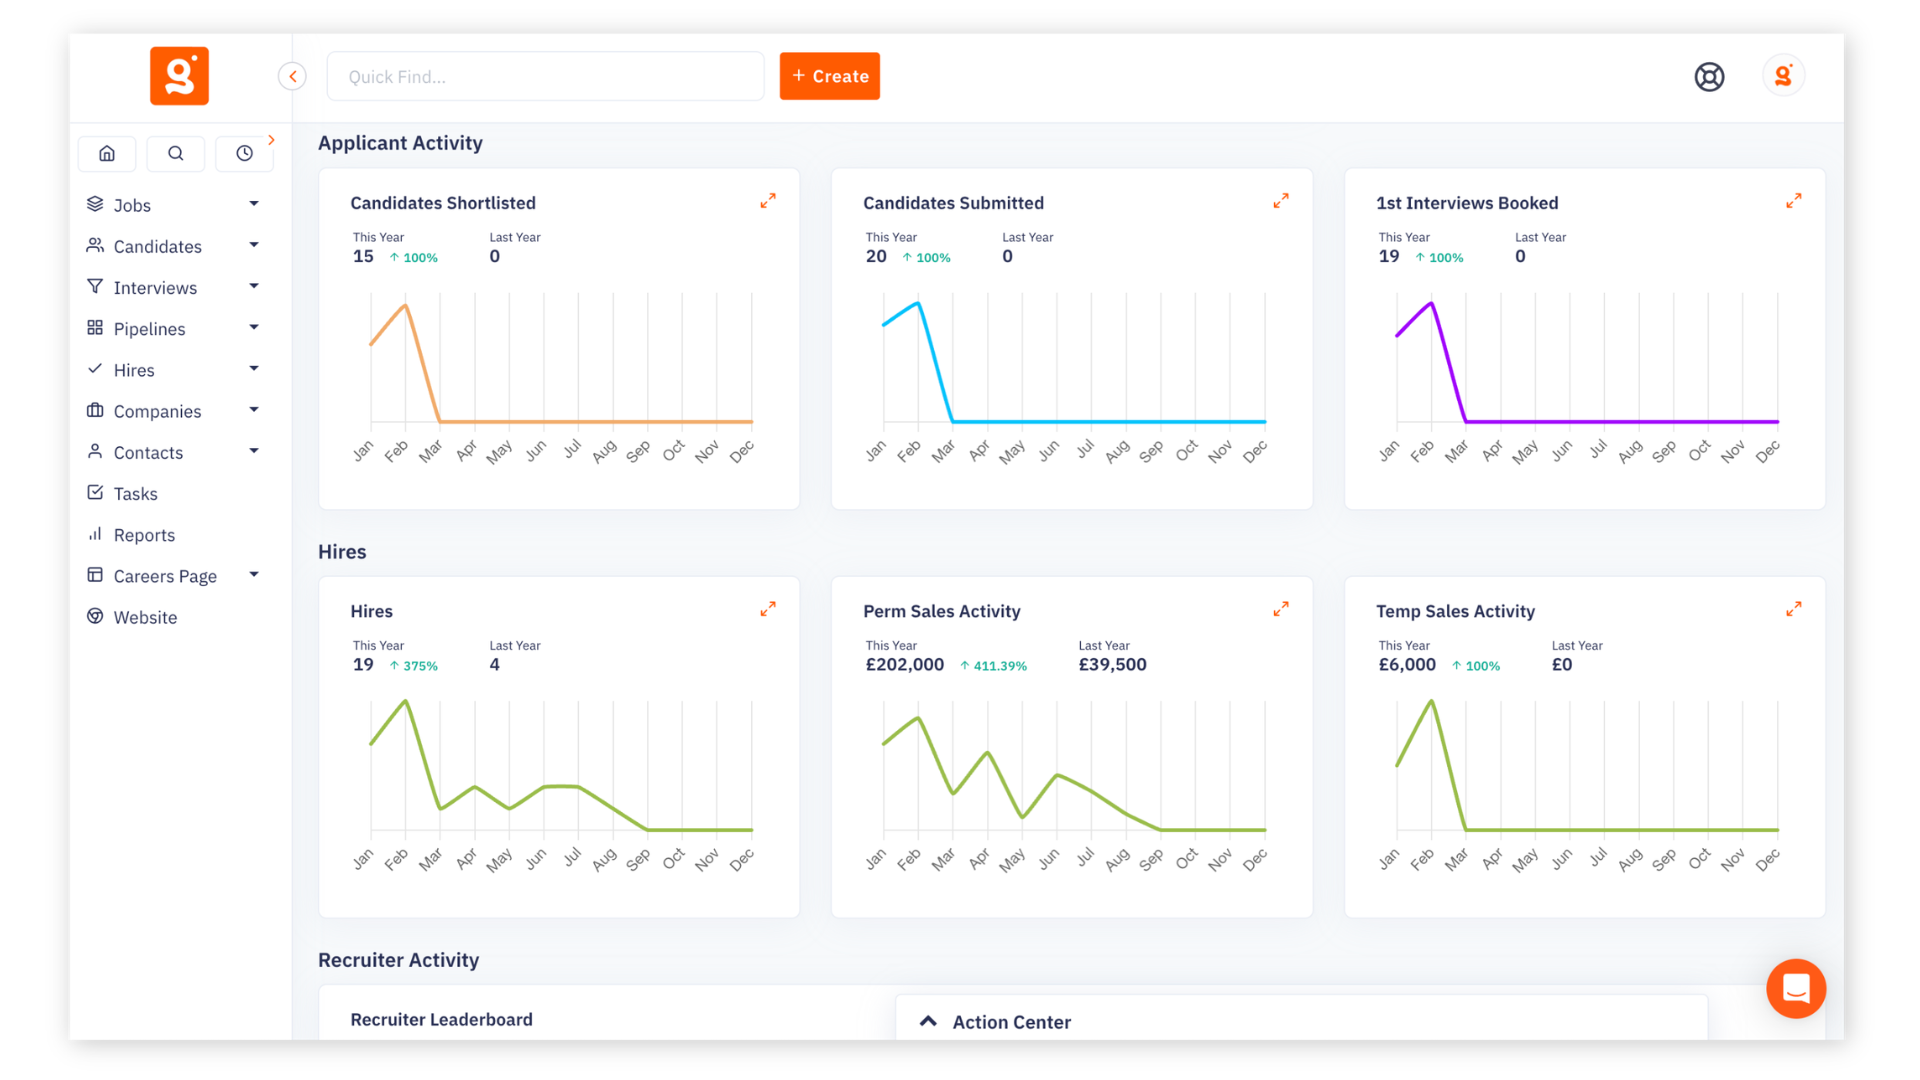Open the Search icon in the sidebar
Screen dimensions: 1920x1080
tap(176, 153)
